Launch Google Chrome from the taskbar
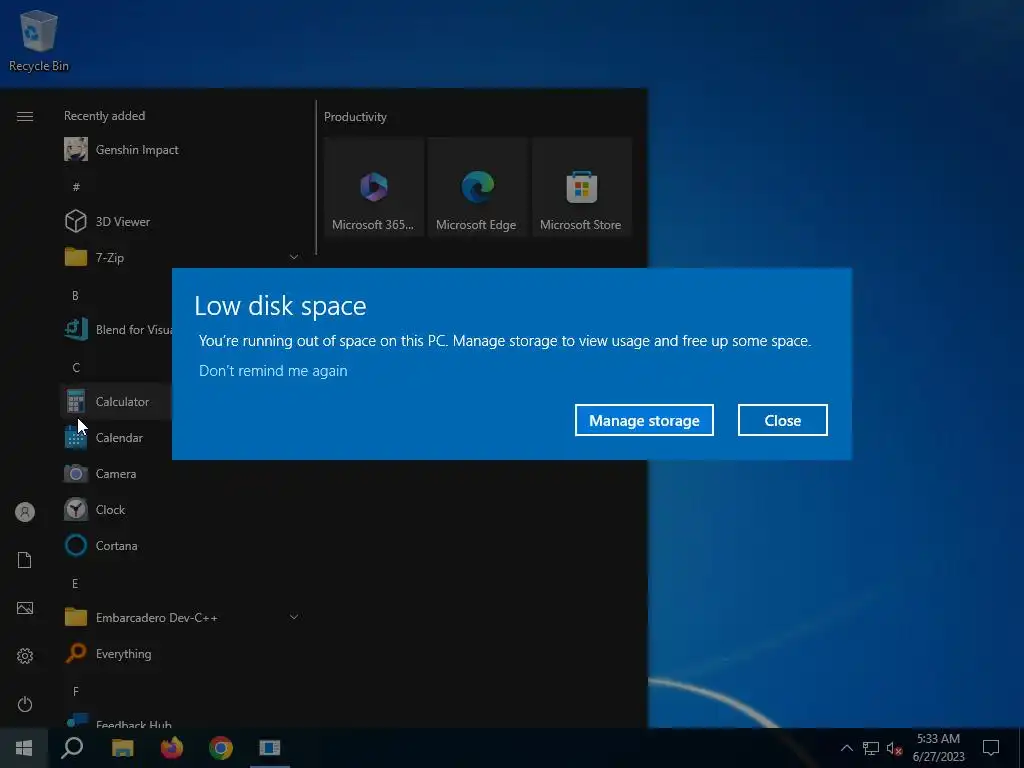This screenshot has height=768, width=1024. pyautogui.click(x=221, y=748)
